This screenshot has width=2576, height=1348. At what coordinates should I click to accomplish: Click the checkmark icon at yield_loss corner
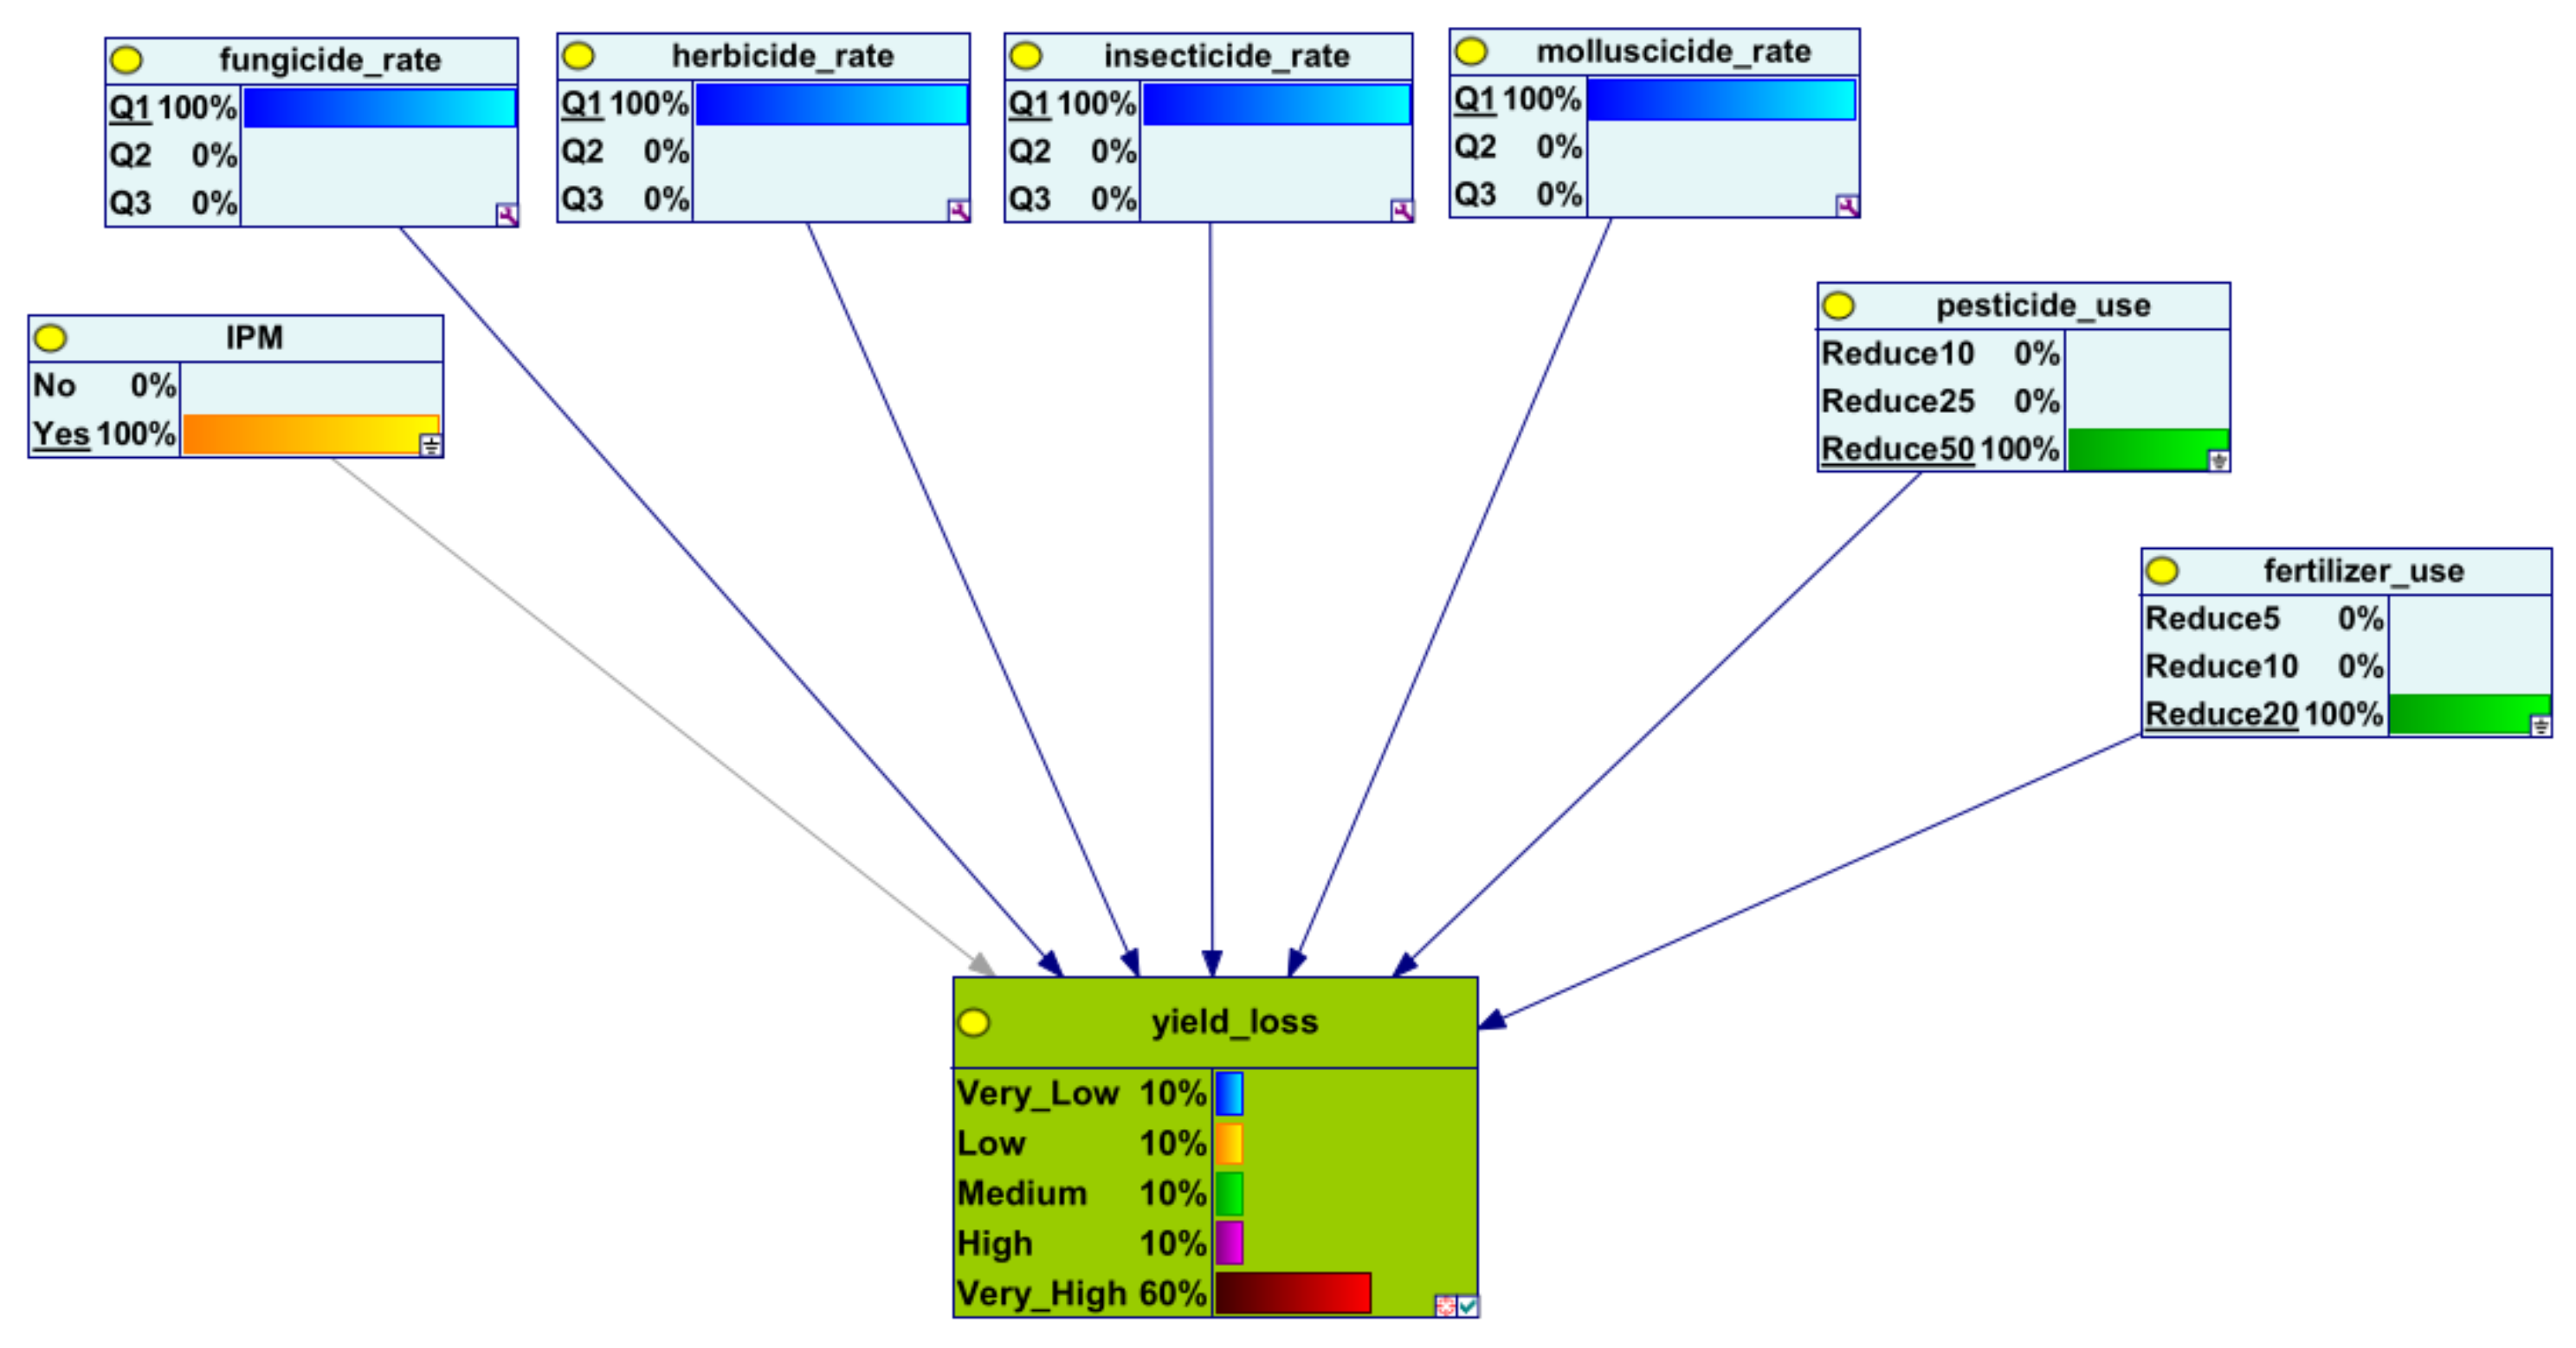pos(1467,1305)
